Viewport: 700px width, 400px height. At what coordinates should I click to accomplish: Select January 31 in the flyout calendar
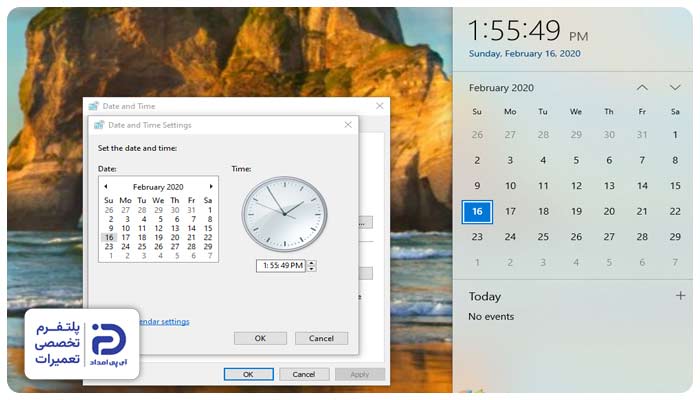(642, 135)
